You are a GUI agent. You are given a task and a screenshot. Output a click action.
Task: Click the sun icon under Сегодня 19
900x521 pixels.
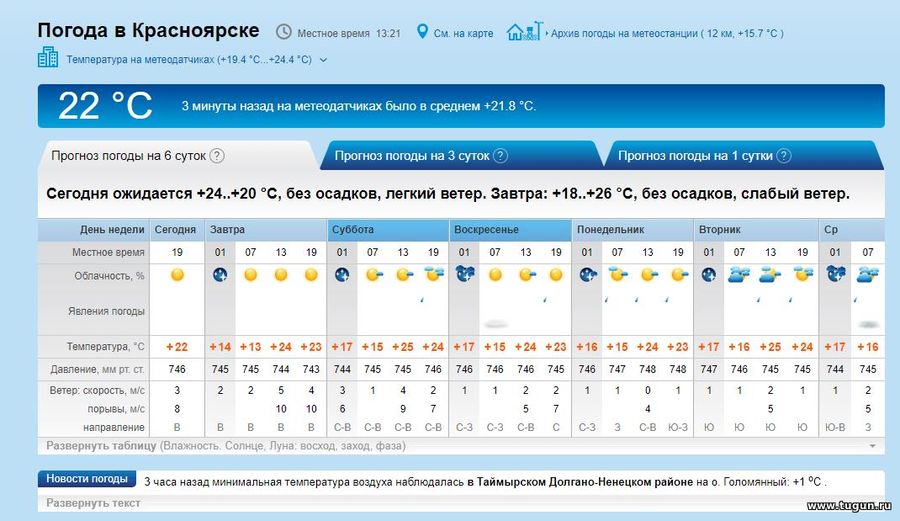tap(177, 275)
